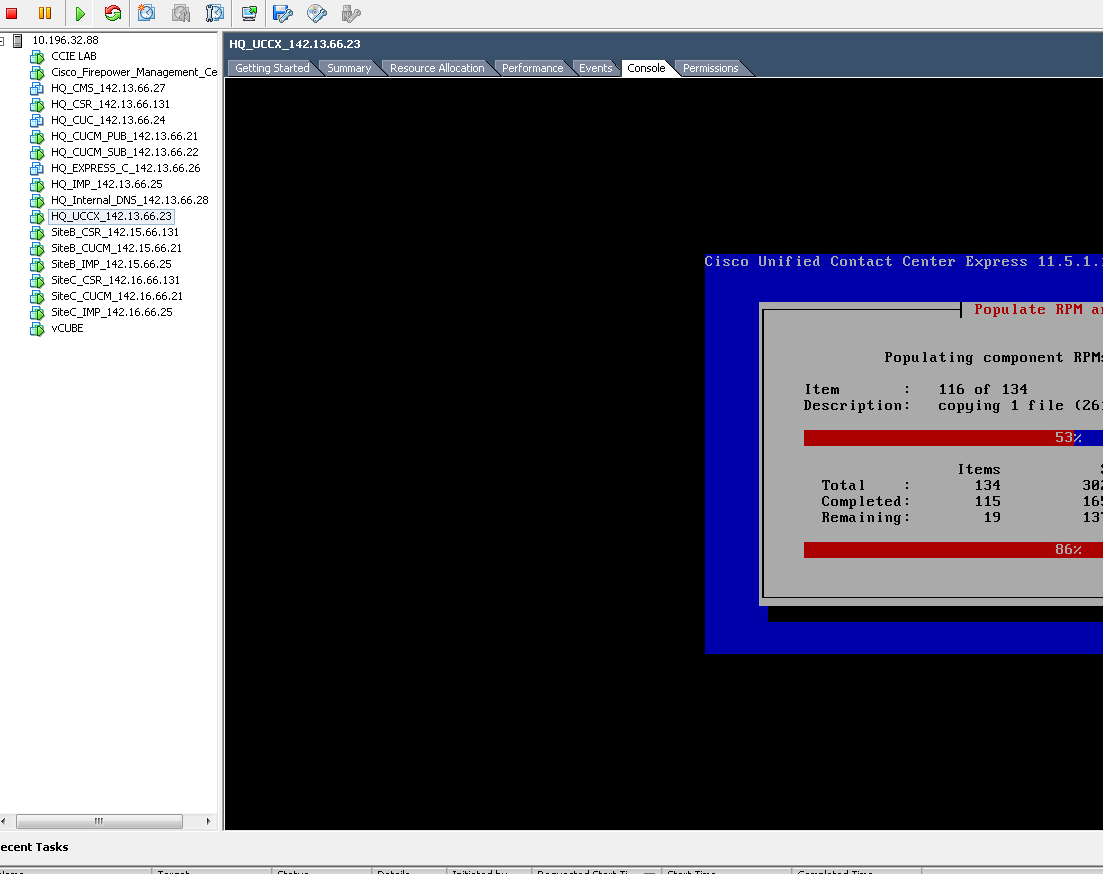Launch the virtual machine console window icon

point(249,13)
